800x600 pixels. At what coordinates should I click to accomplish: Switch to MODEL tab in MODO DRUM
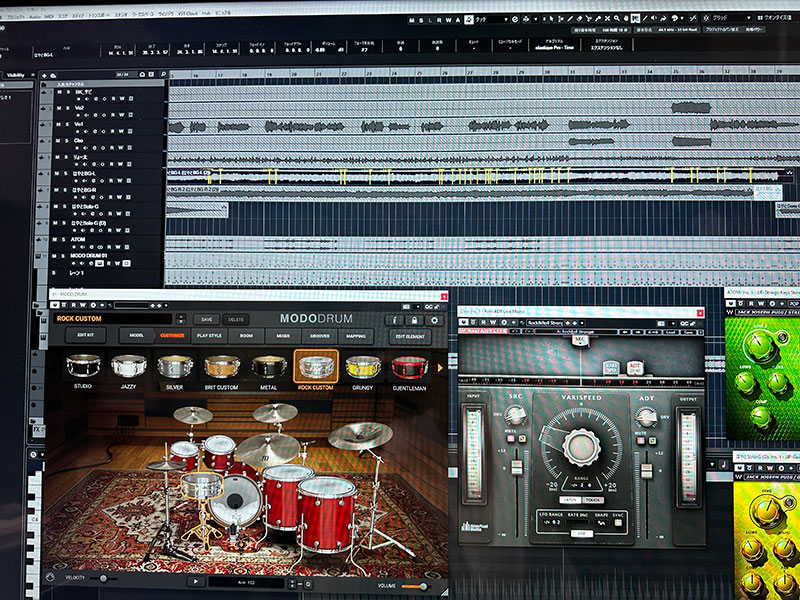coord(136,335)
